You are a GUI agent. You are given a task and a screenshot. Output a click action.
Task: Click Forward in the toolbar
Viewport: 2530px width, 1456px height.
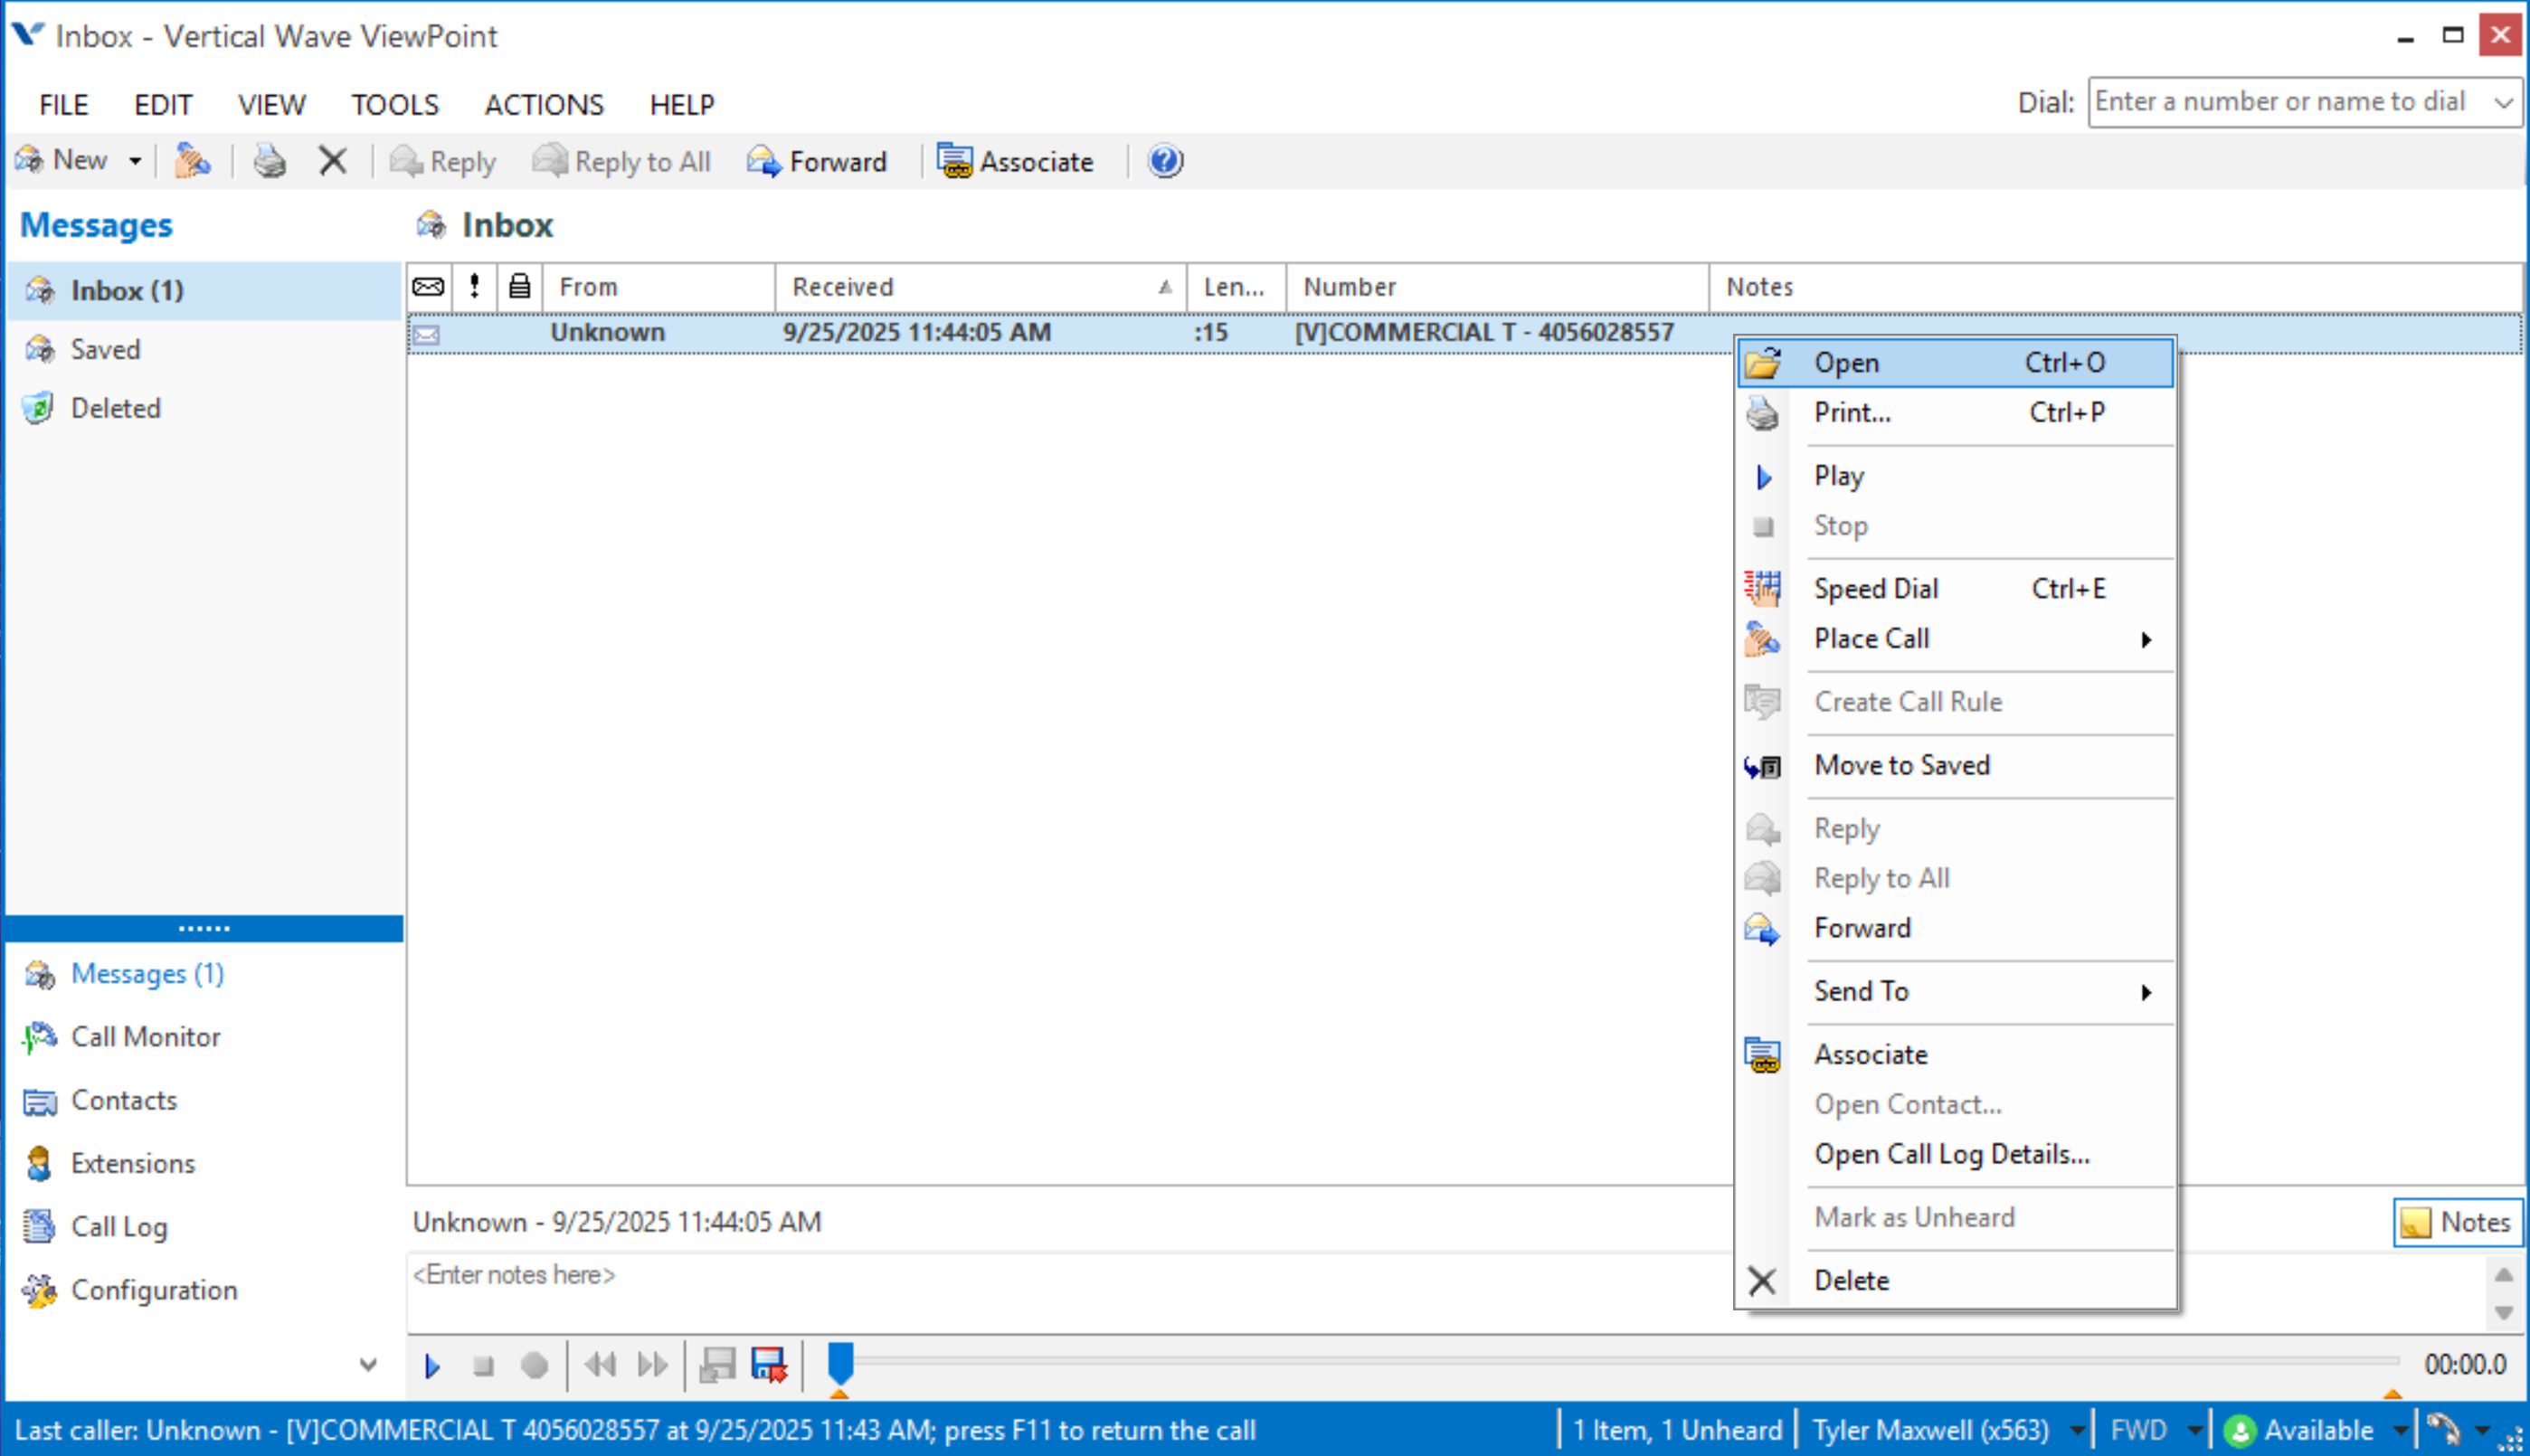click(817, 161)
